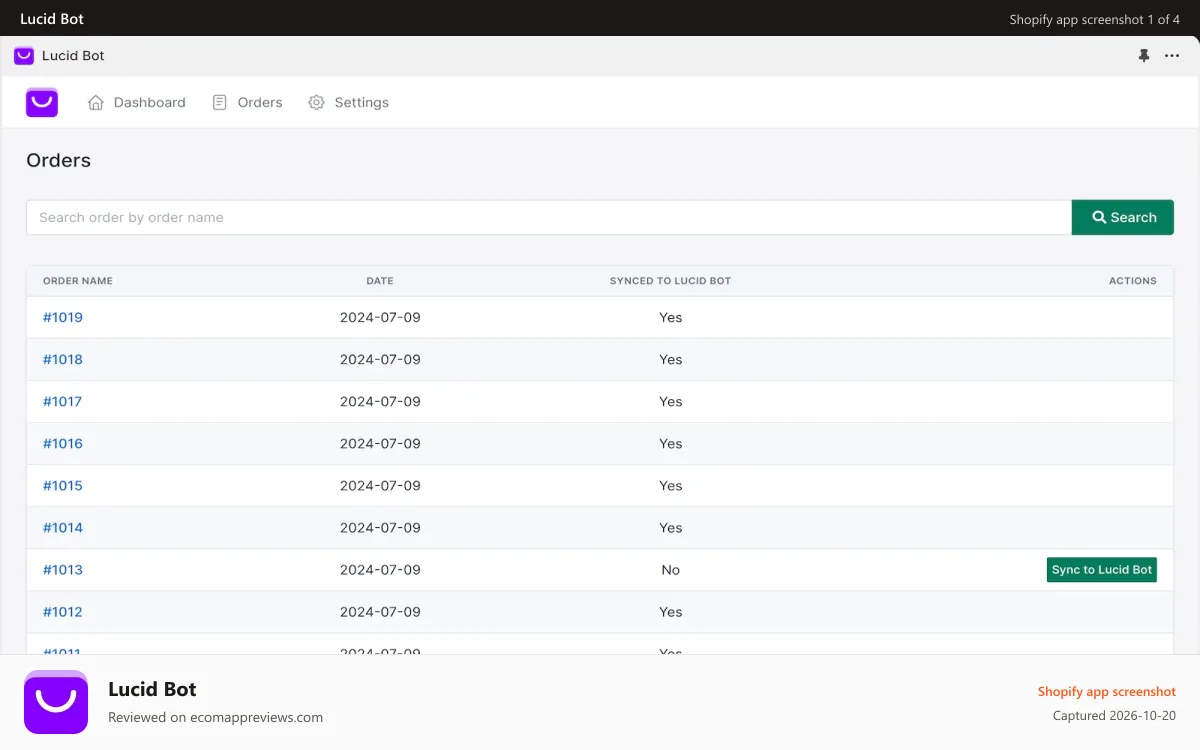
Task: Open order #1015 link
Action: point(63,485)
